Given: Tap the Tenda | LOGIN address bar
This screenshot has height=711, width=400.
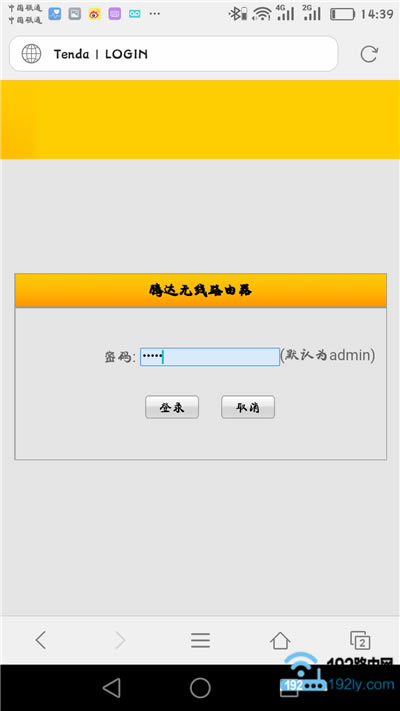Looking at the screenshot, I should pyautogui.click(x=174, y=54).
